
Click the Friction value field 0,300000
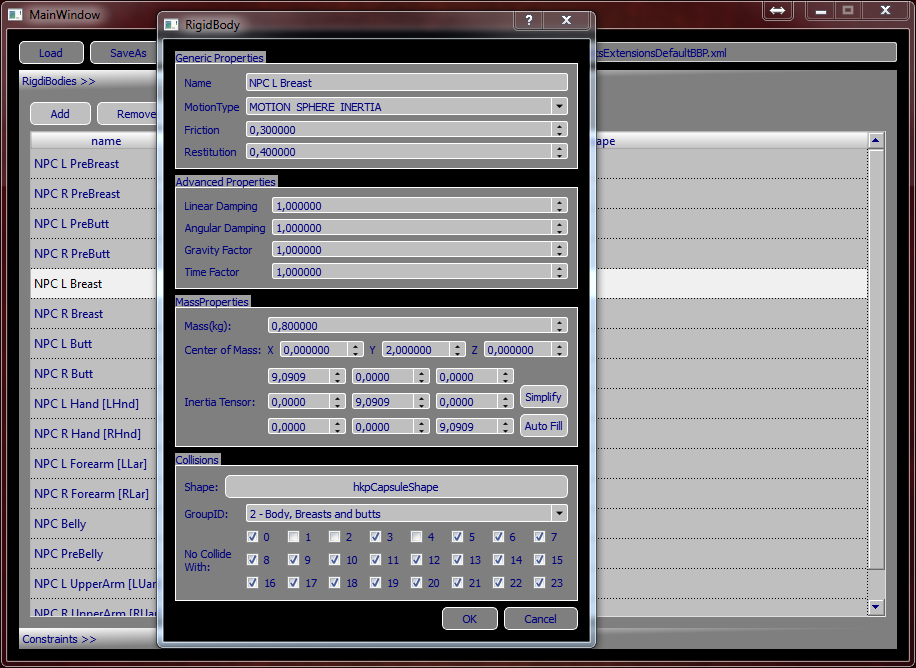click(399, 130)
